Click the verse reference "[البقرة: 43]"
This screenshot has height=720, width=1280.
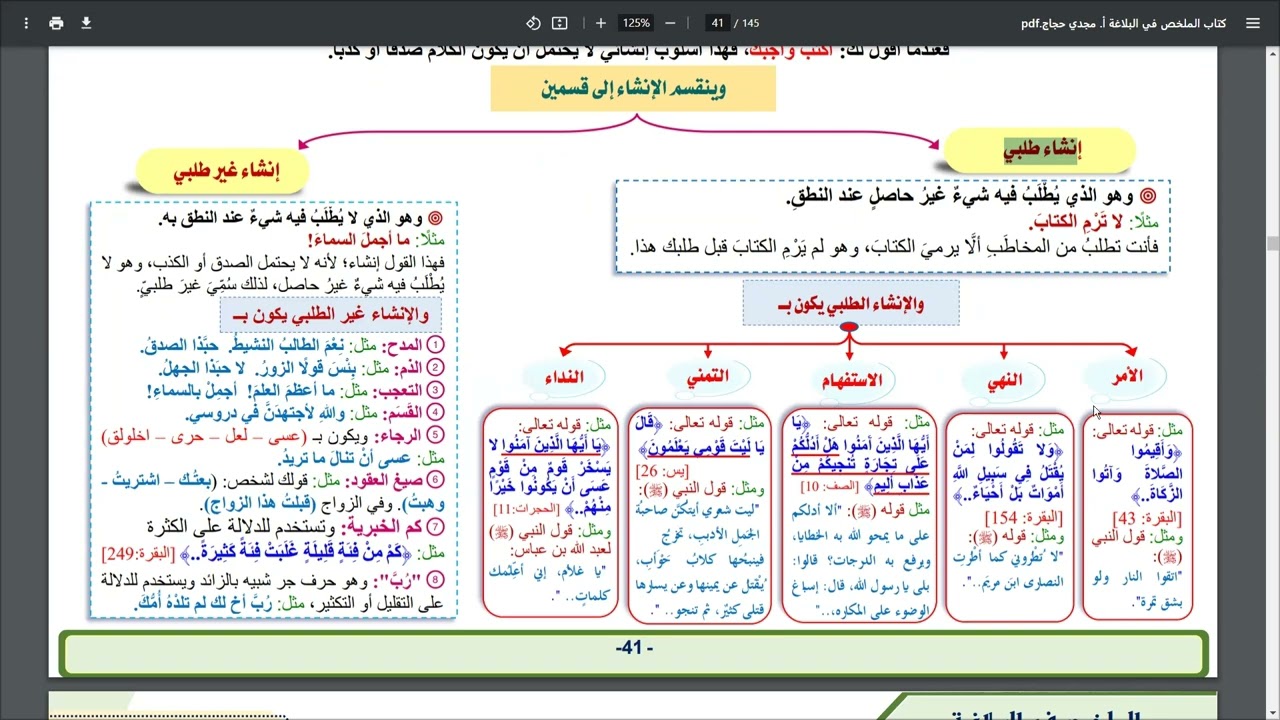[x=1149, y=518]
